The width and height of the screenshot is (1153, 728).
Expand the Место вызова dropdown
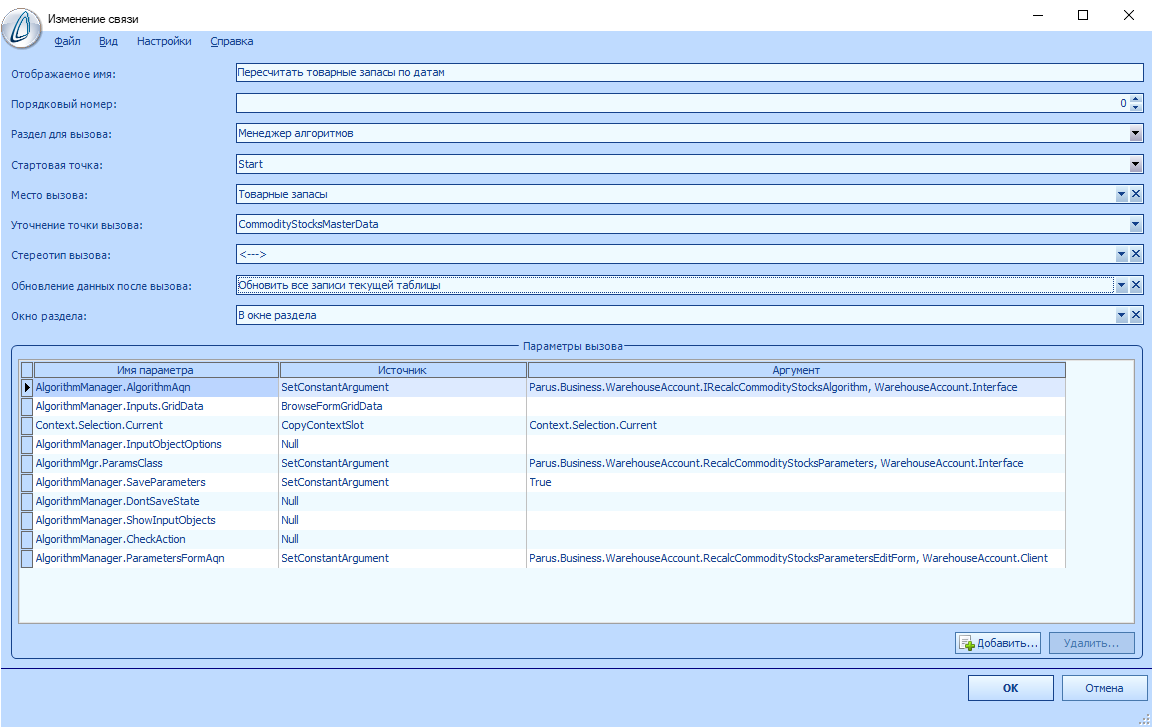point(1121,194)
